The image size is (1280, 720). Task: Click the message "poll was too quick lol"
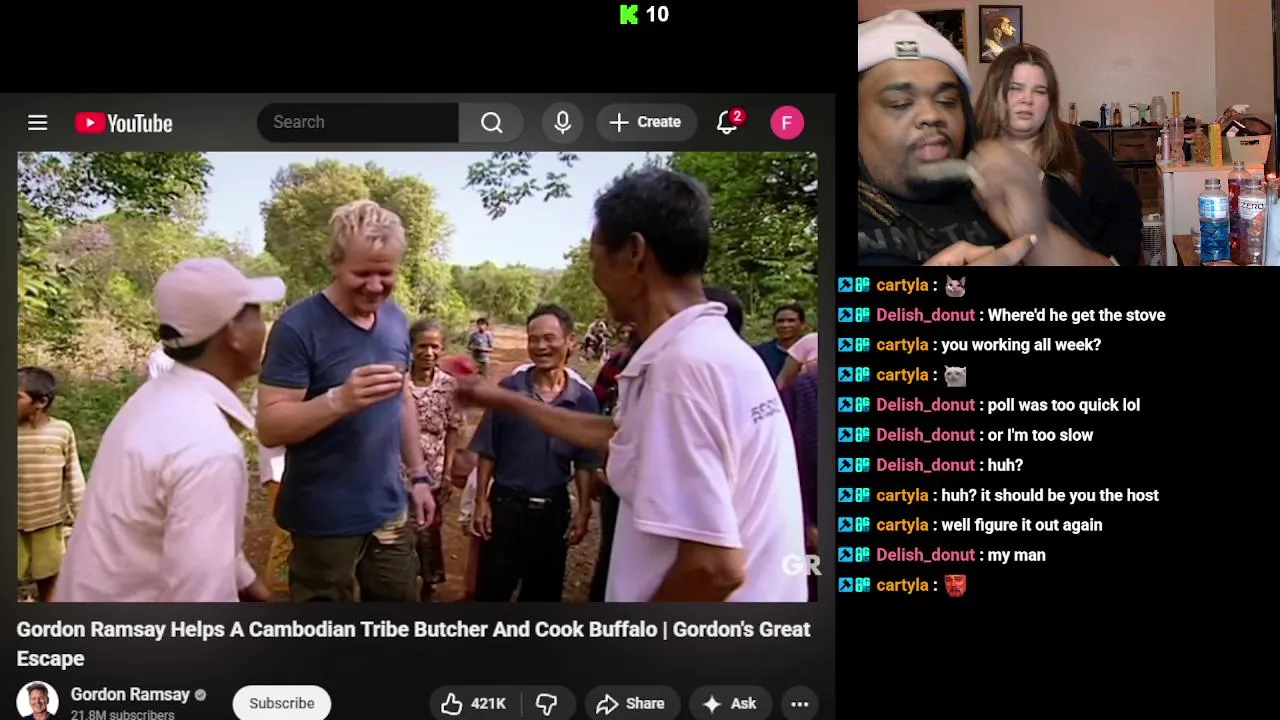pos(1063,405)
